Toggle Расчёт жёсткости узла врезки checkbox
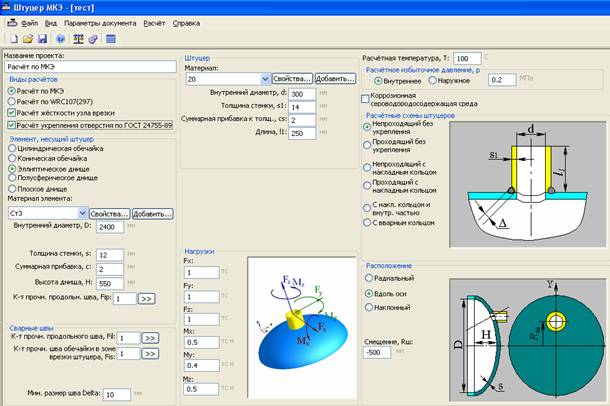Screen dimensions: 610x406 point(12,113)
